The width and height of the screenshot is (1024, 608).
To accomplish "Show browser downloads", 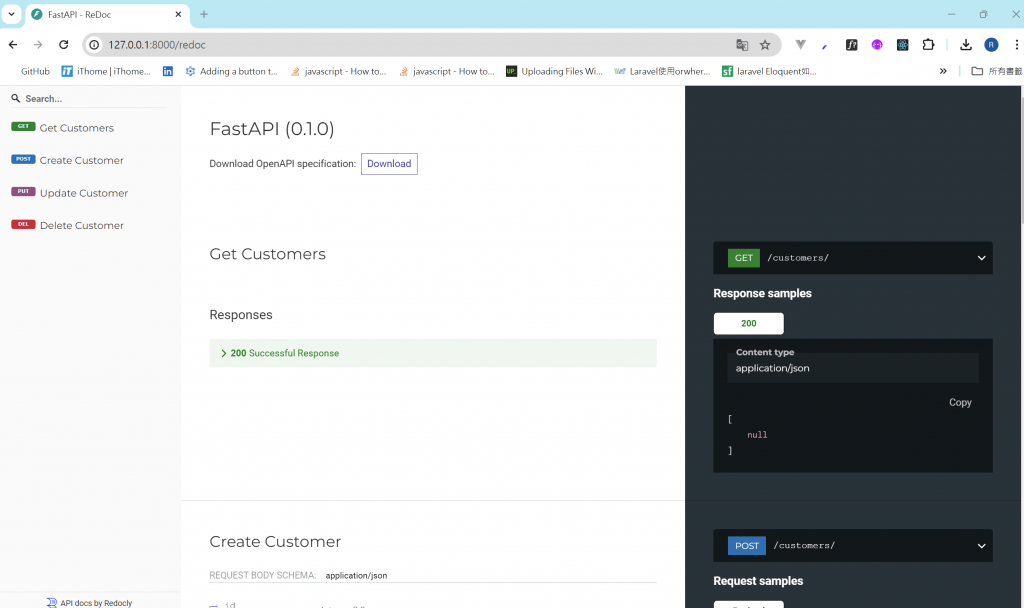I will point(965,44).
